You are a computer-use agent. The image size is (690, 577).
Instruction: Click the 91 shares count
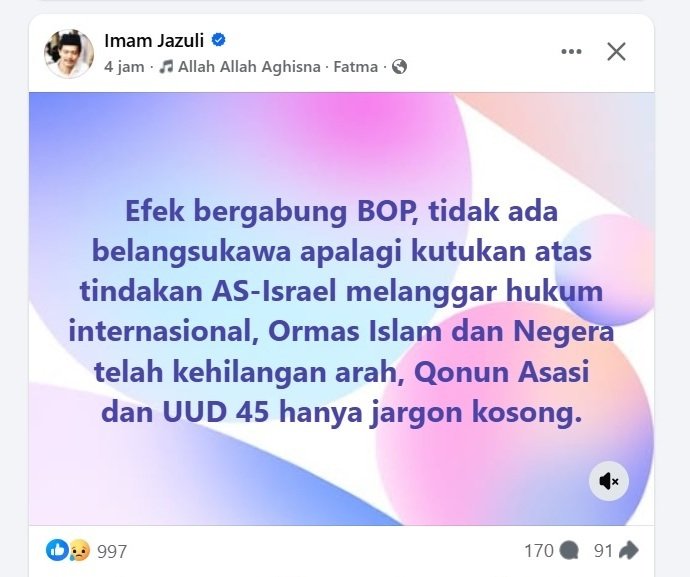click(x=603, y=551)
